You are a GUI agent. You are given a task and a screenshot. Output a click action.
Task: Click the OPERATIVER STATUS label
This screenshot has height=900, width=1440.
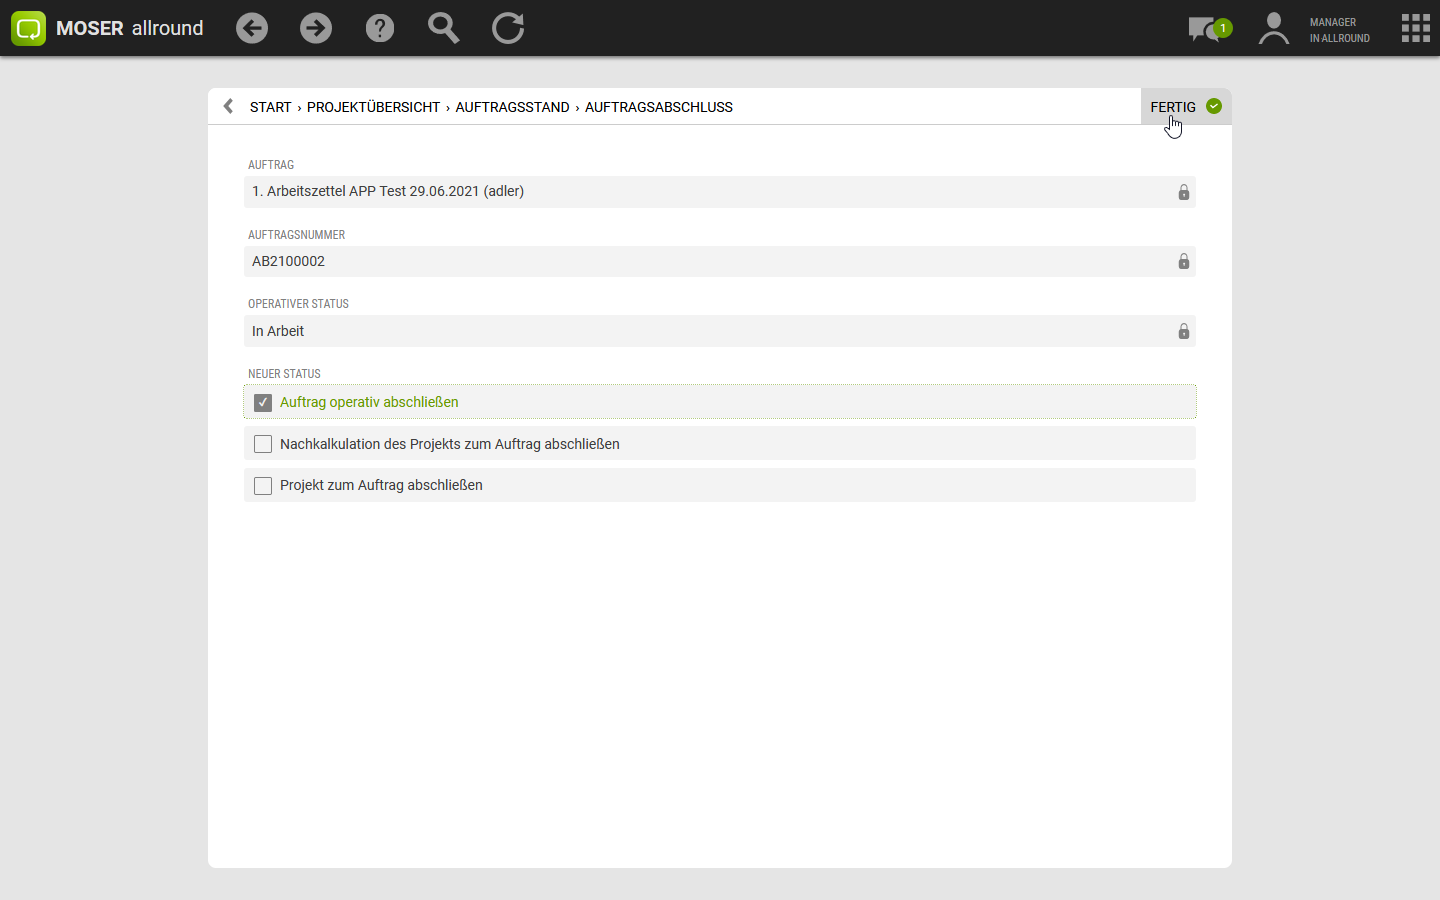tap(298, 304)
